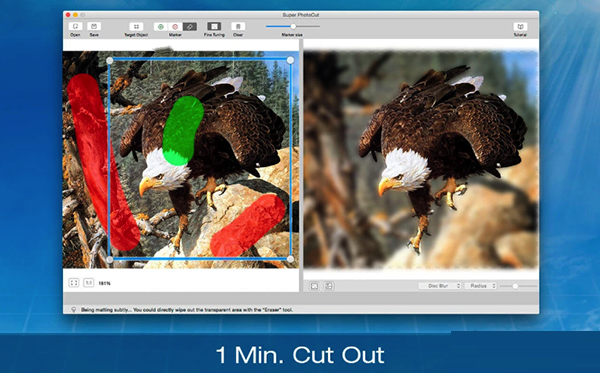Open the Disc Blur dropdown

coord(440,286)
